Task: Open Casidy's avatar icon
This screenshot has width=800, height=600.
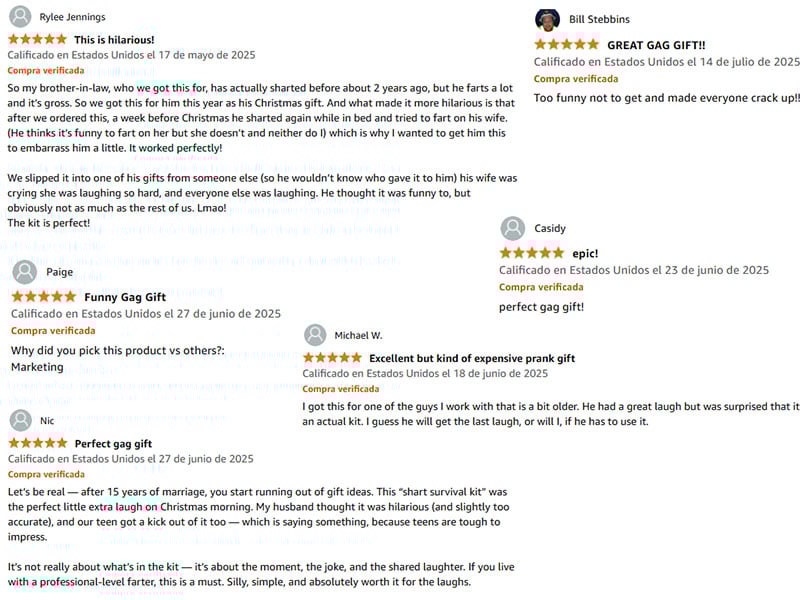Action: 512,229
